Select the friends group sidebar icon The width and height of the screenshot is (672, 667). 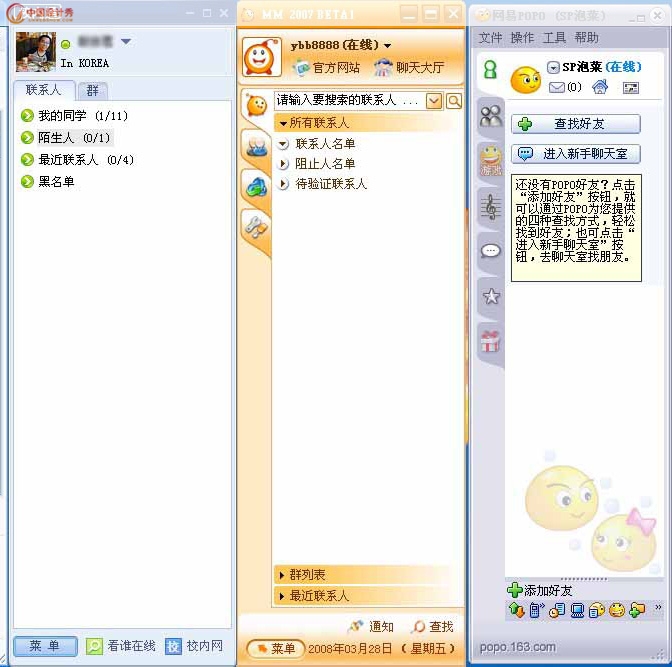point(491,116)
